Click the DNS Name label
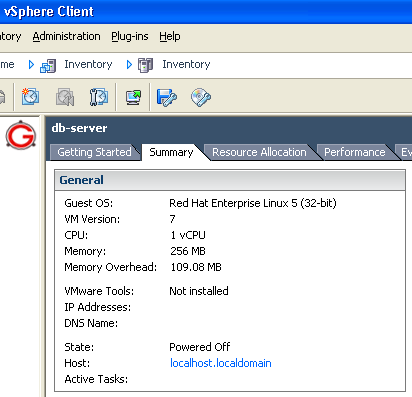The height and width of the screenshot is (397, 412). pyautogui.click(x=91, y=323)
